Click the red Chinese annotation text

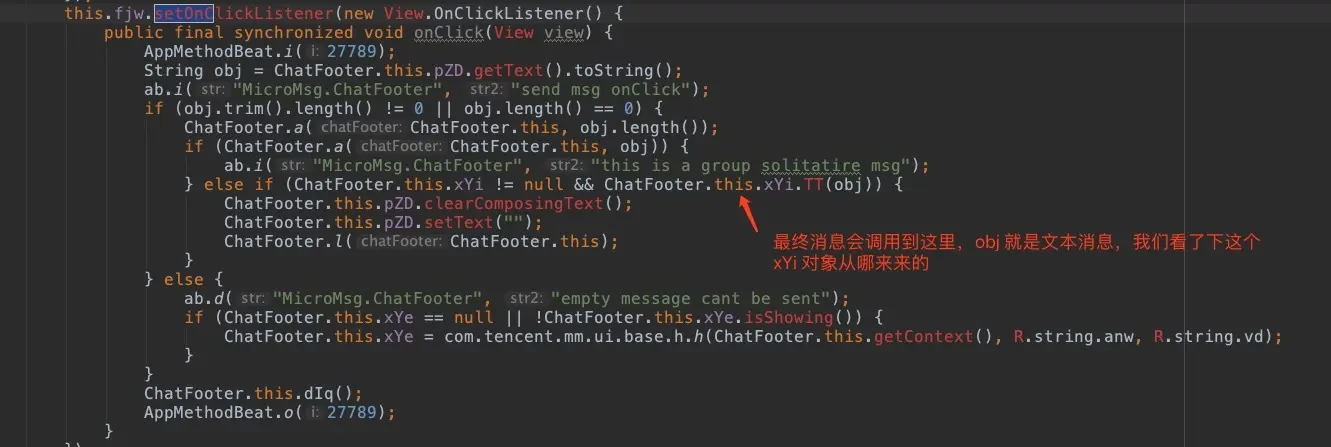pos(1017,252)
